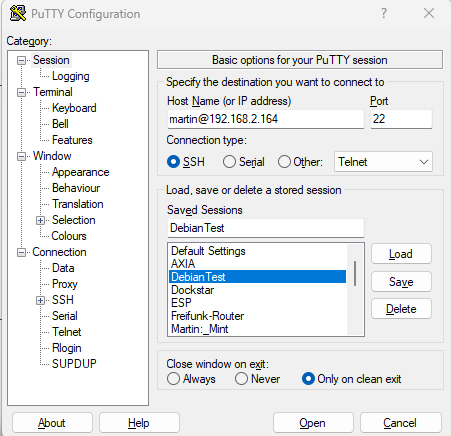451x436 pixels.
Task: Select the SSH connection type radio button
Action: 173,162
